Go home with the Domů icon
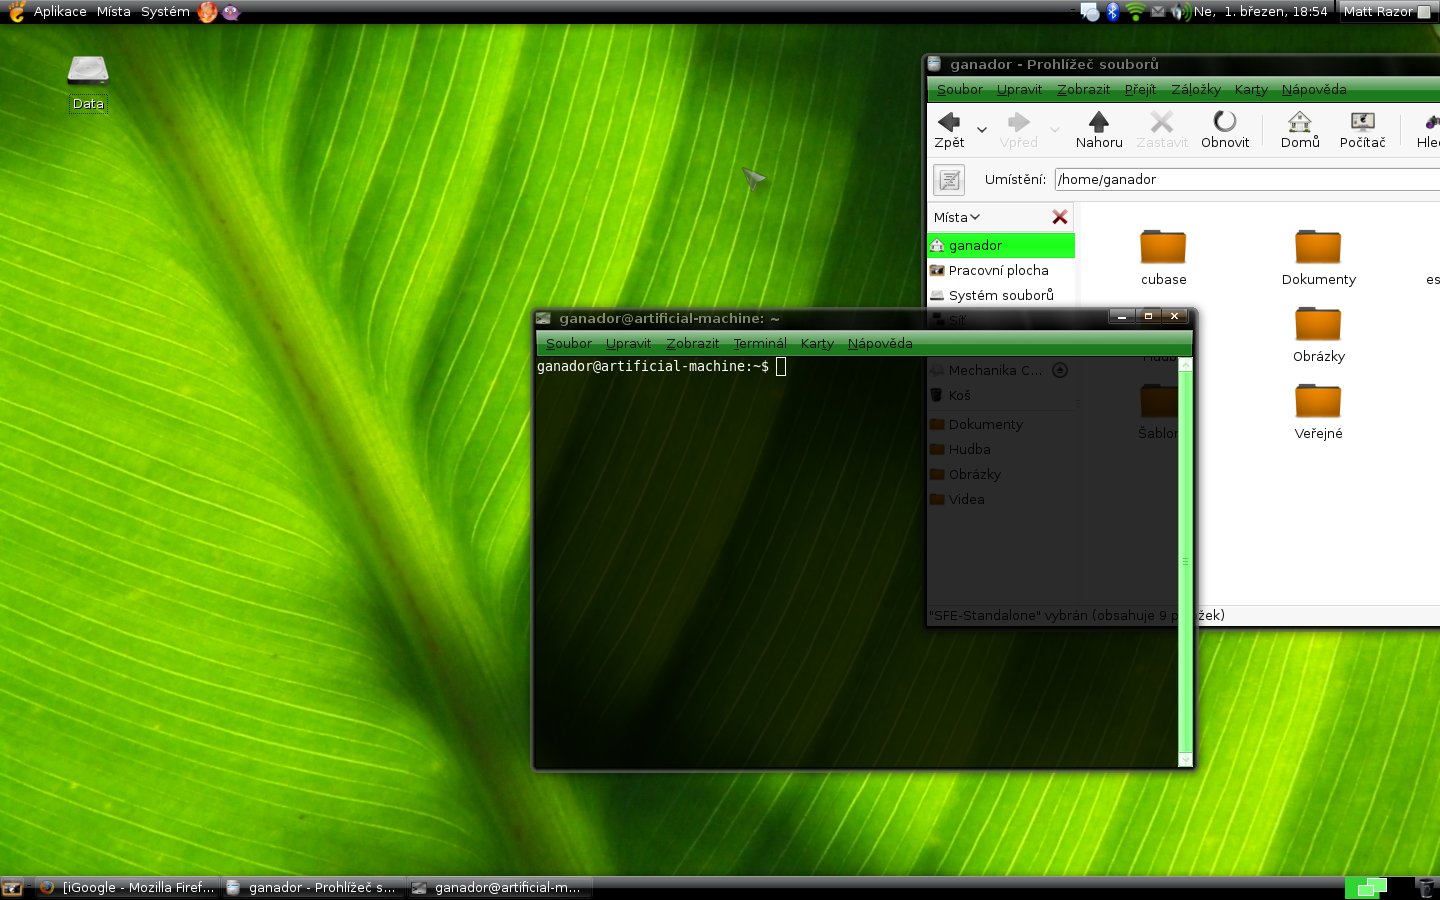 [x=1300, y=122]
